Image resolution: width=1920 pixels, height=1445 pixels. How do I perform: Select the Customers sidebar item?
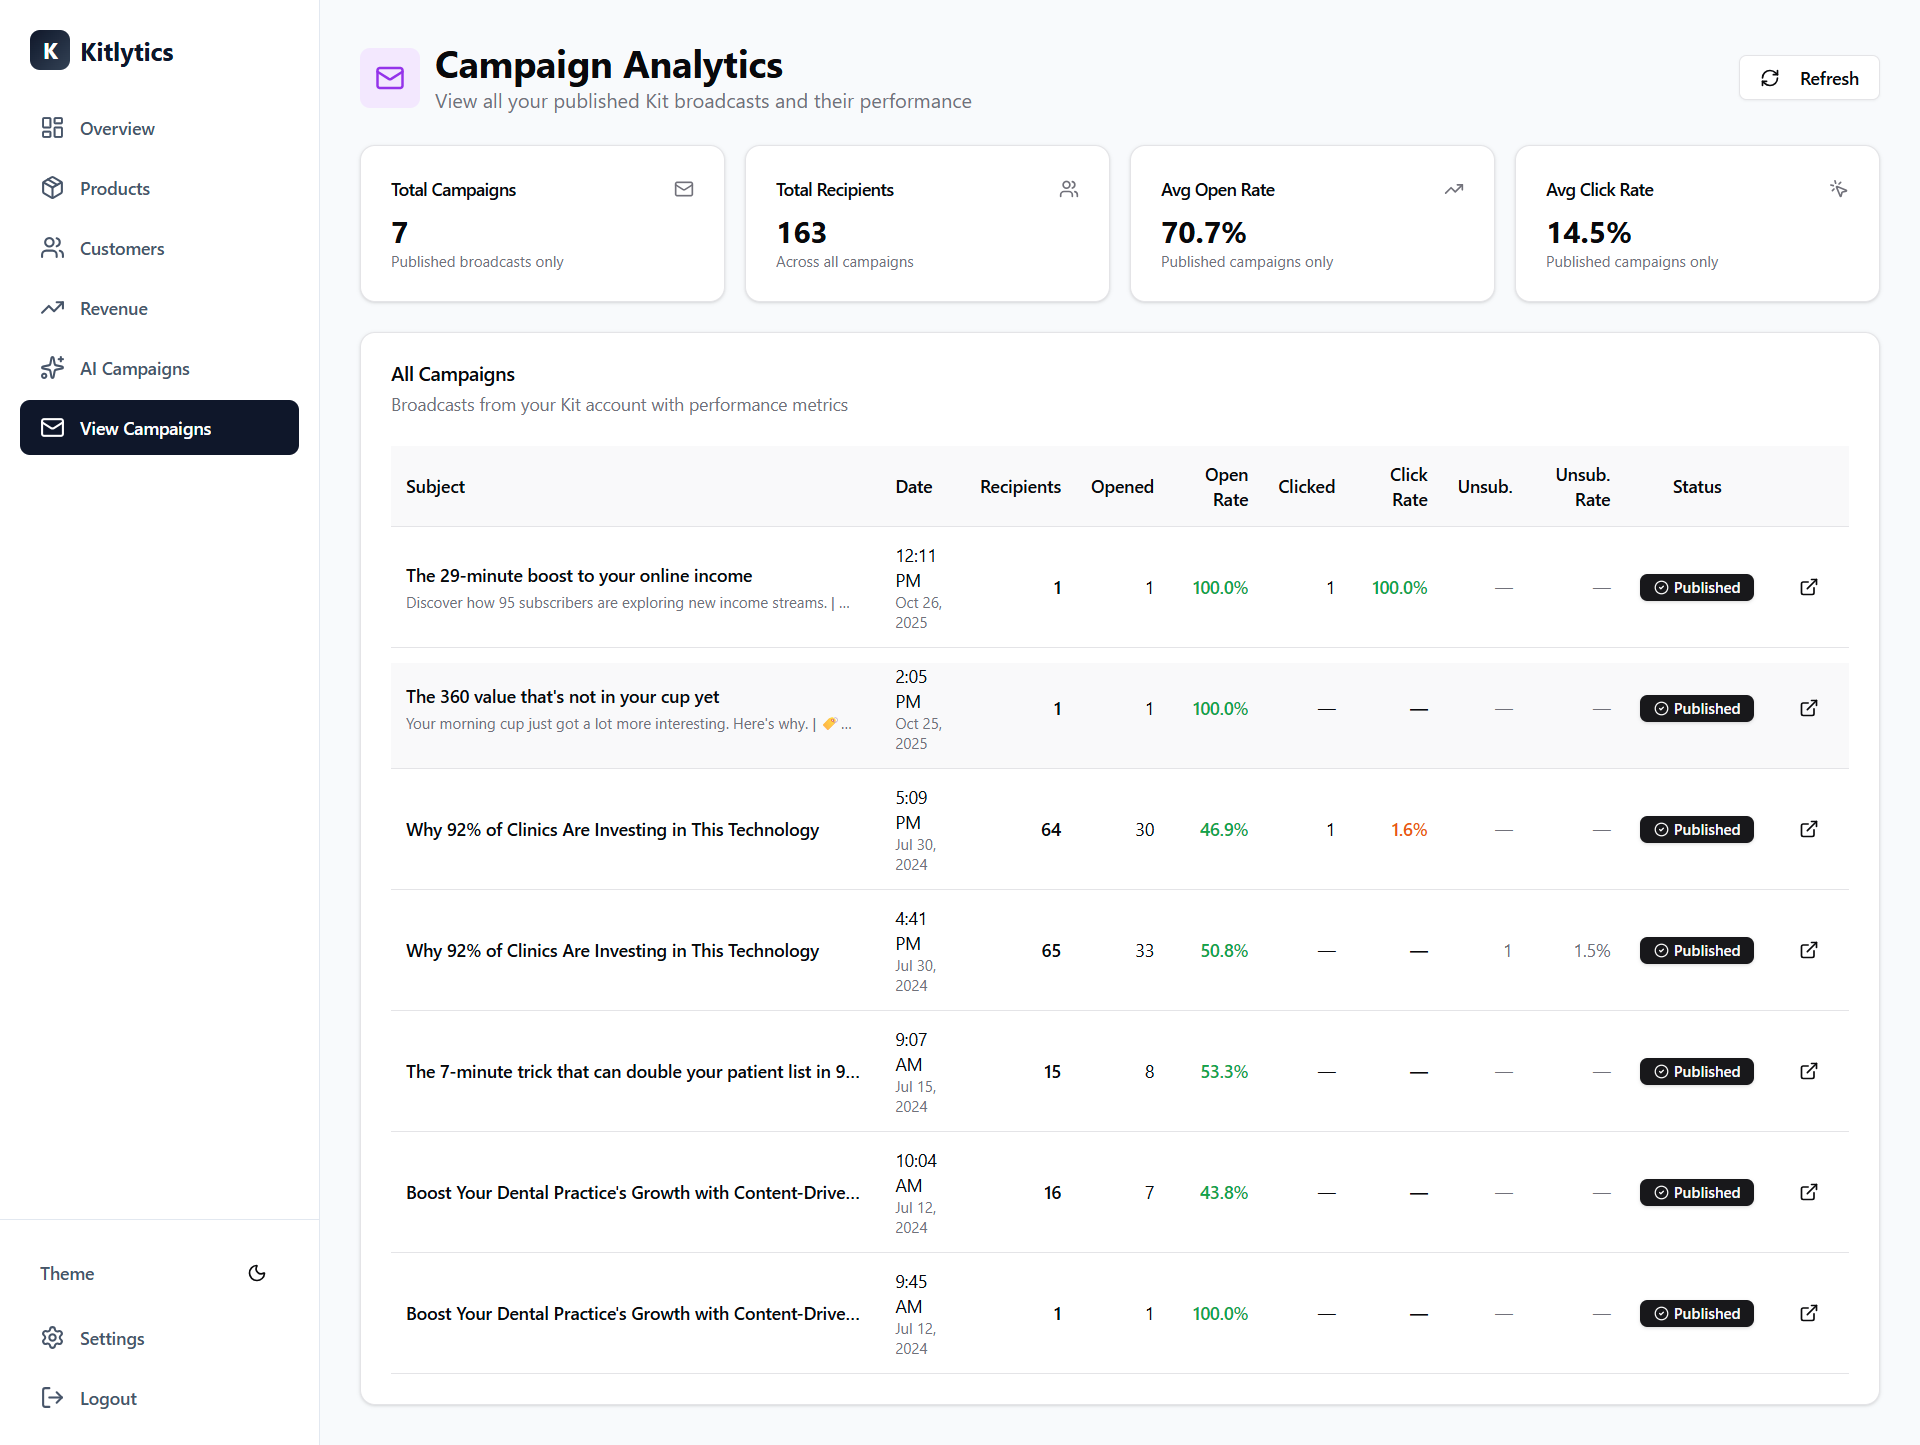pyautogui.click(x=121, y=249)
